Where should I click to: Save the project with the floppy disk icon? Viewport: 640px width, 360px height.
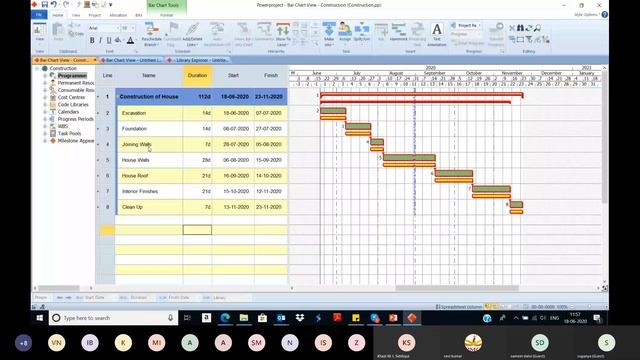(x=44, y=4)
